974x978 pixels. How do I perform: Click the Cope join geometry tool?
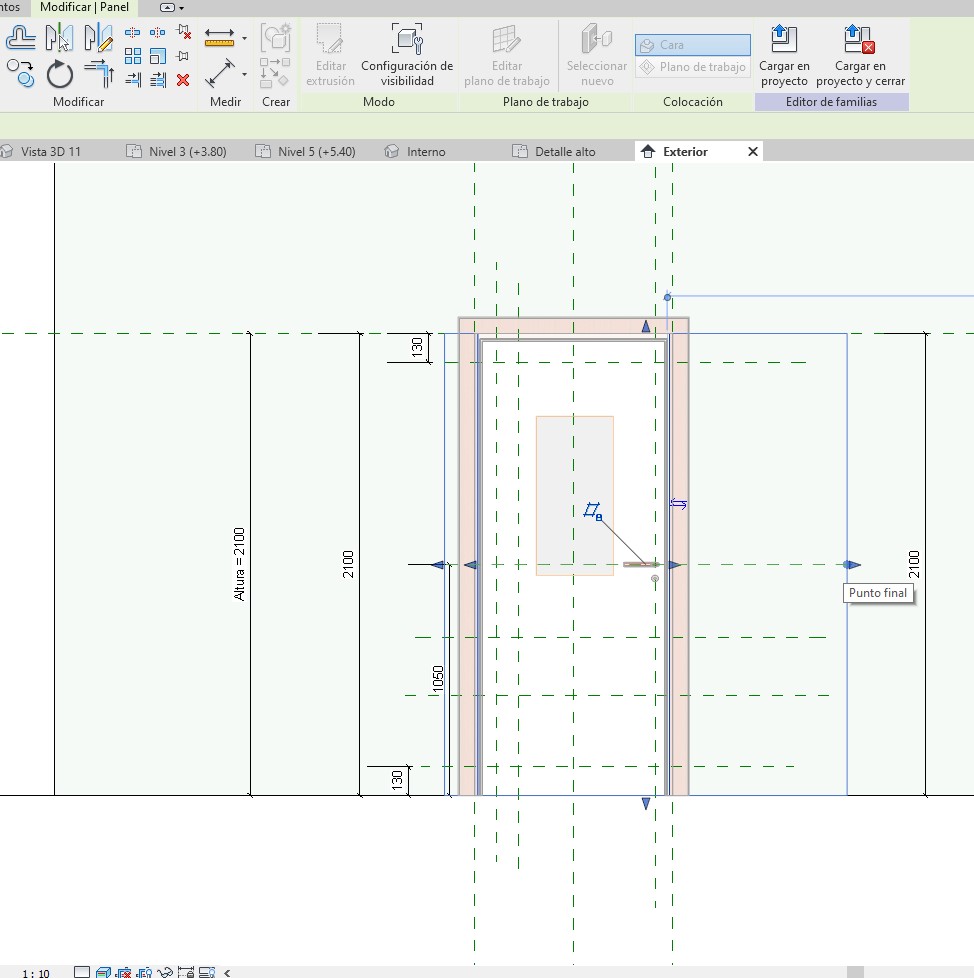coord(20,39)
